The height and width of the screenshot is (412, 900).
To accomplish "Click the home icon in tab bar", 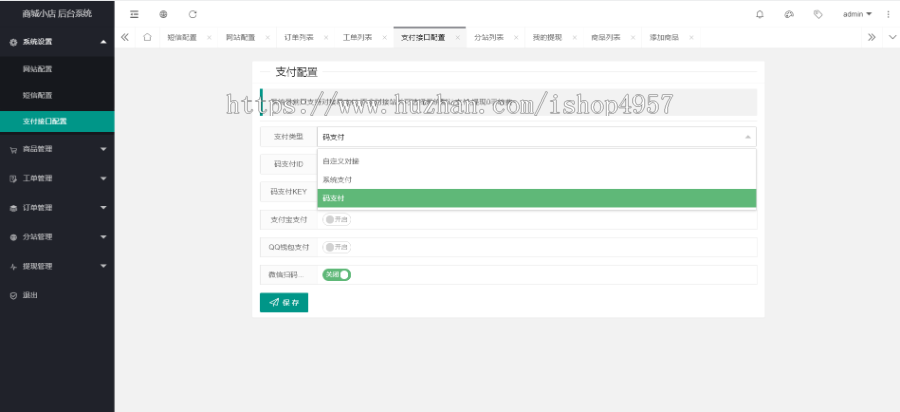I will 147,37.
